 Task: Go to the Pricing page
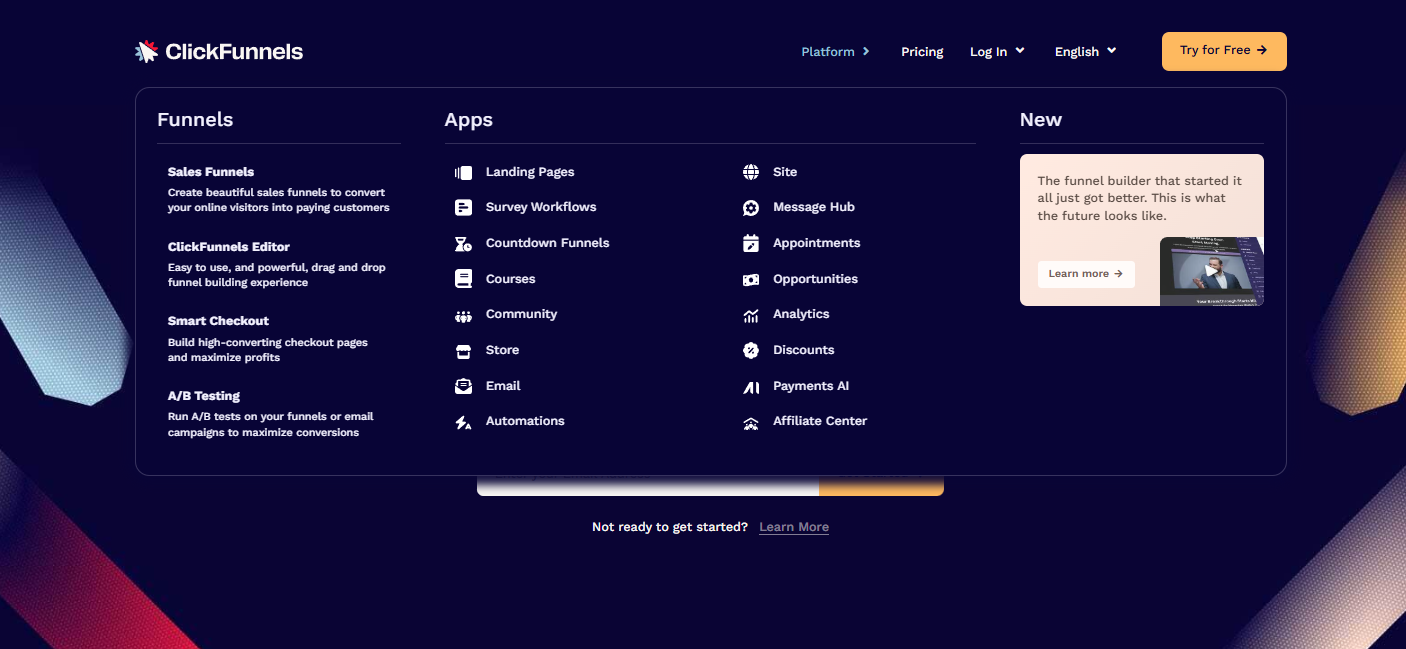click(922, 51)
